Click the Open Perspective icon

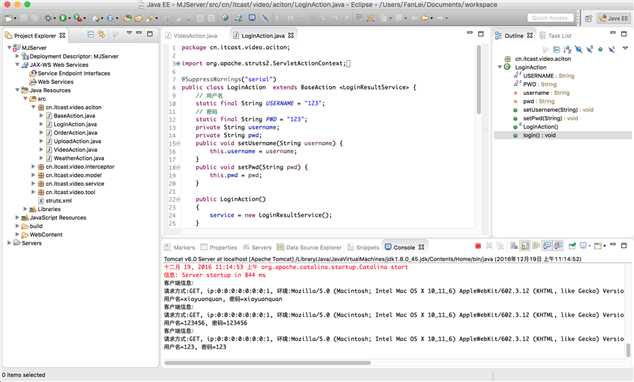[x=589, y=18]
